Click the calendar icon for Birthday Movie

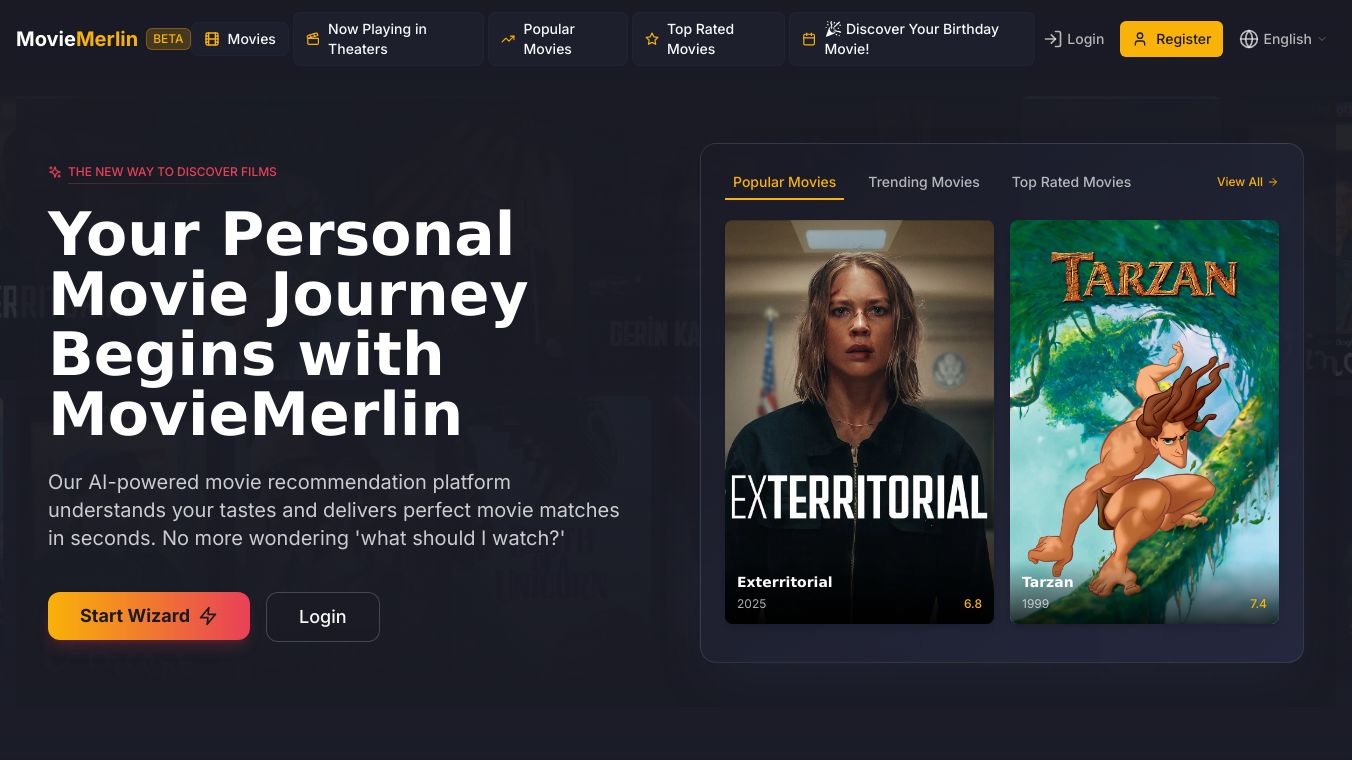[x=809, y=39]
